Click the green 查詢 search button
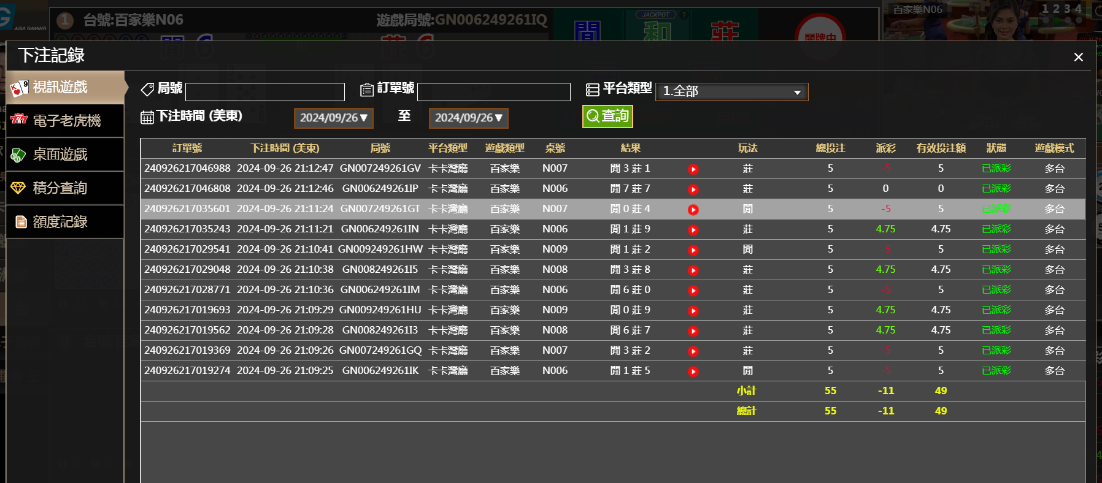The image size is (1102, 483). [608, 117]
